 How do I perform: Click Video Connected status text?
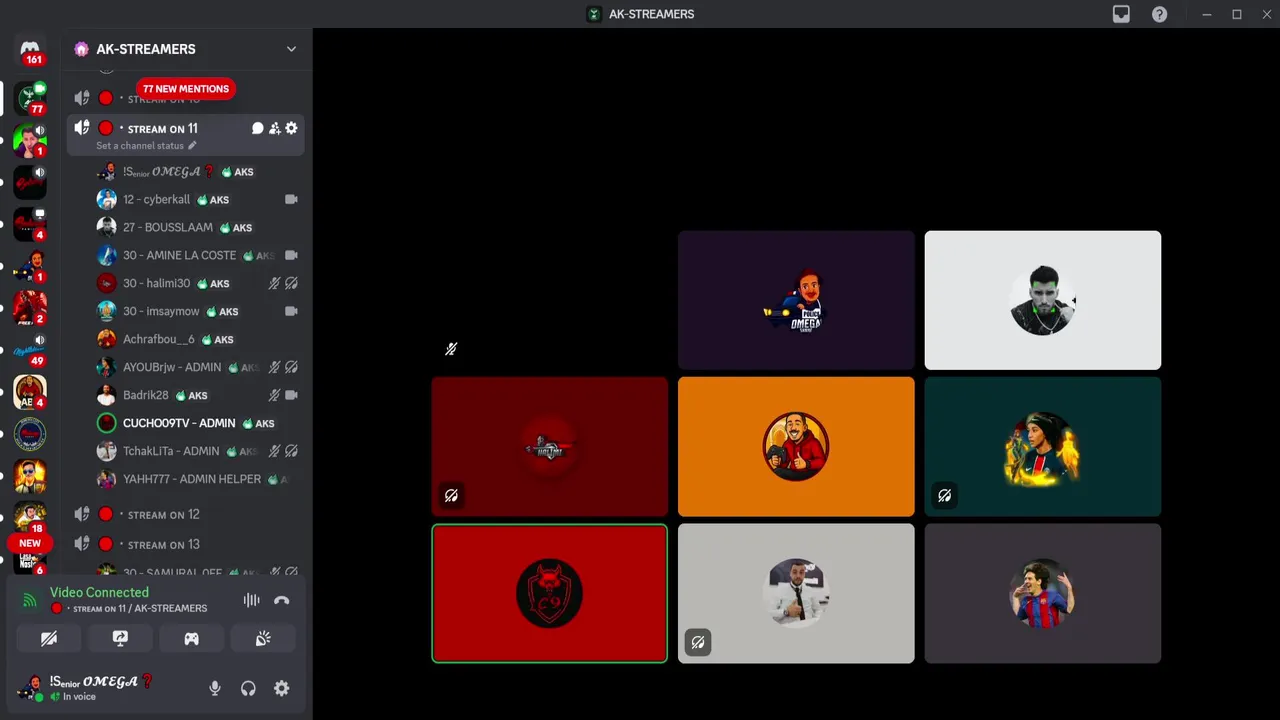coord(99,592)
